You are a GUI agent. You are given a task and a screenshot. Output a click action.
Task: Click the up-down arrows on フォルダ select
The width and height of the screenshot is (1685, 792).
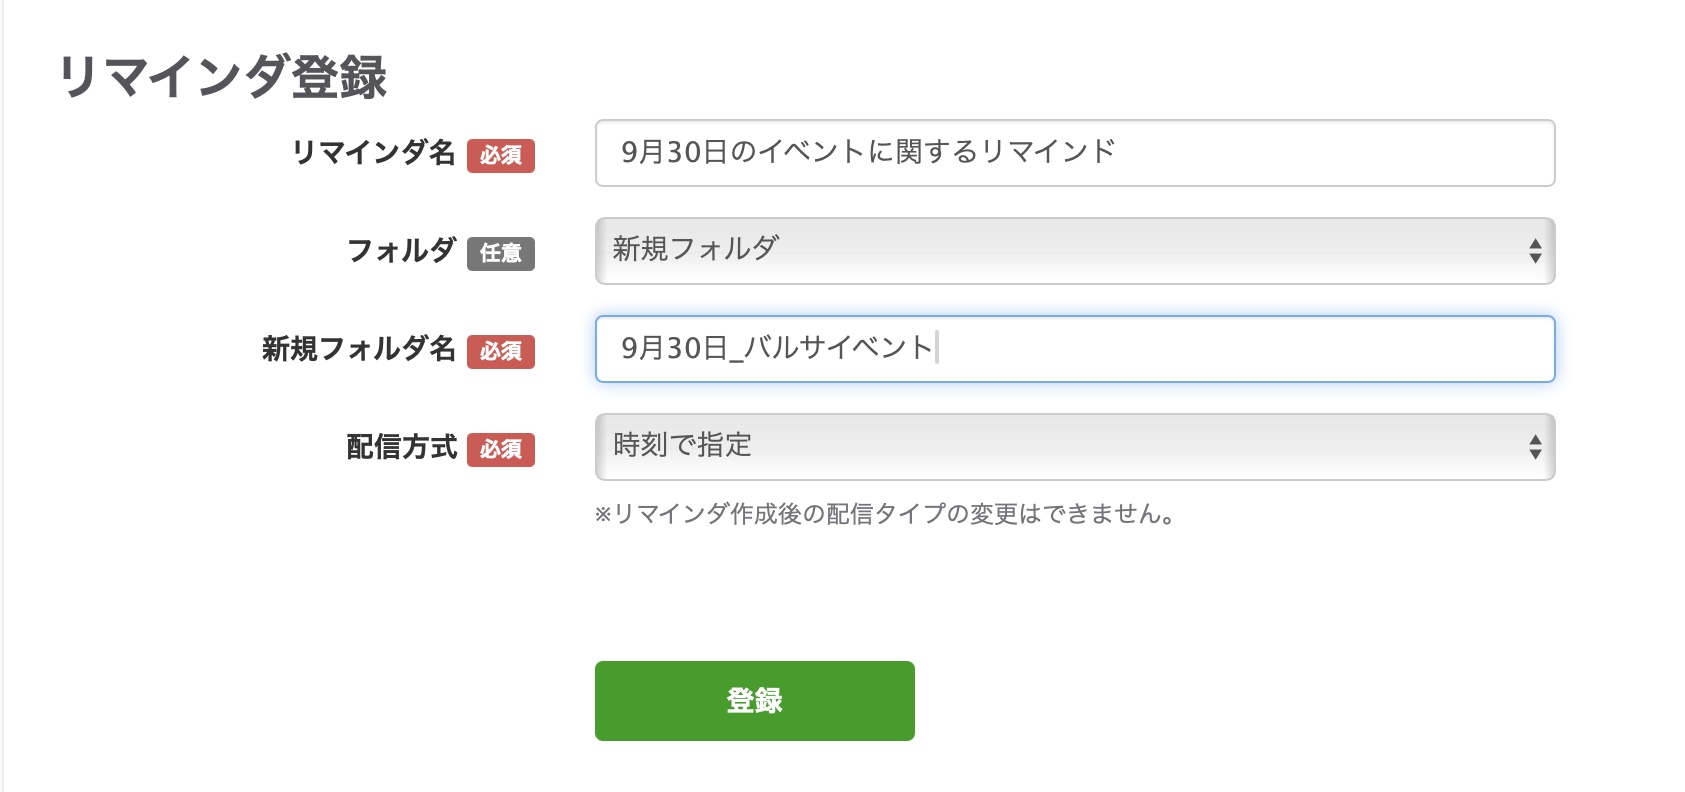tap(1534, 251)
